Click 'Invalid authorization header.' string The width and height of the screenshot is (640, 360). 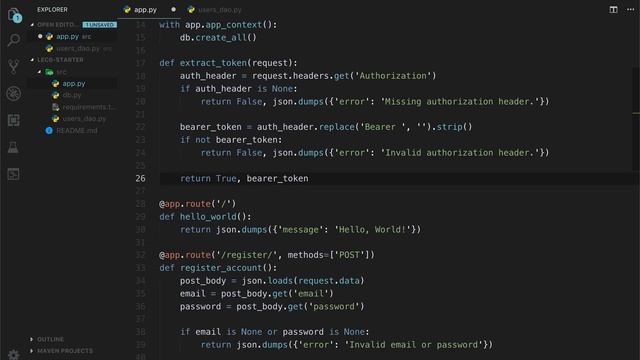coord(460,153)
